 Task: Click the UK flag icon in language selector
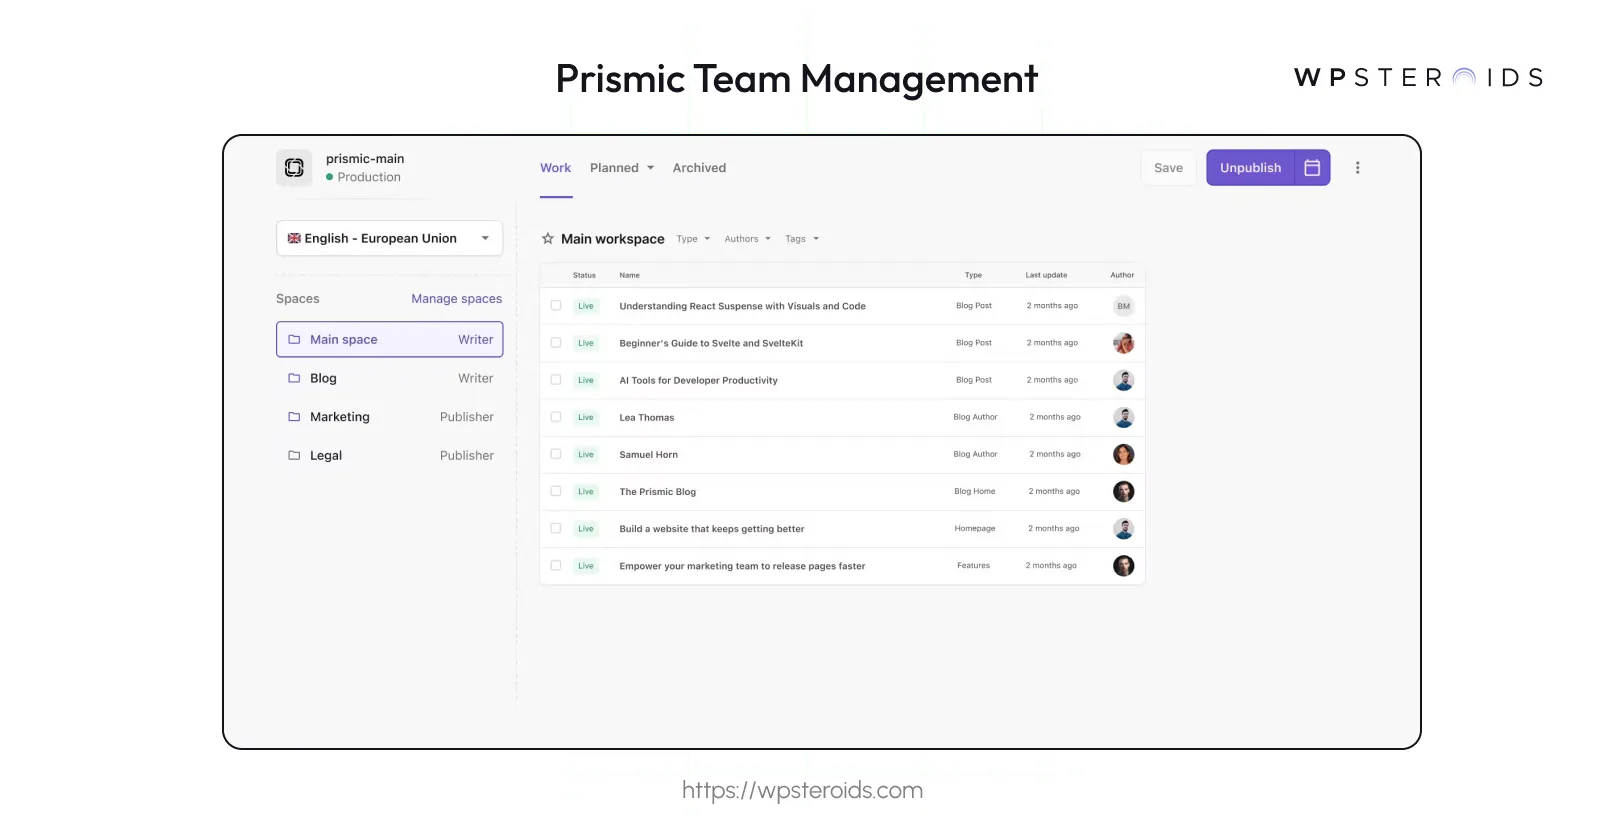(294, 238)
